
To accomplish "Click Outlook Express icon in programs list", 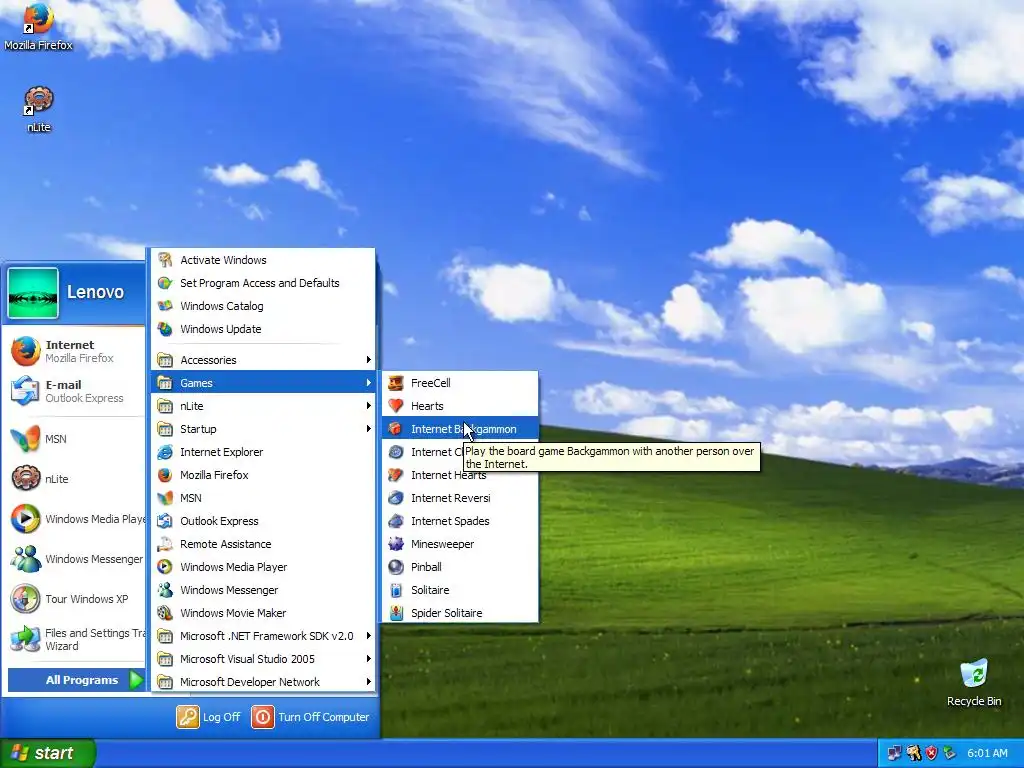I will point(165,521).
